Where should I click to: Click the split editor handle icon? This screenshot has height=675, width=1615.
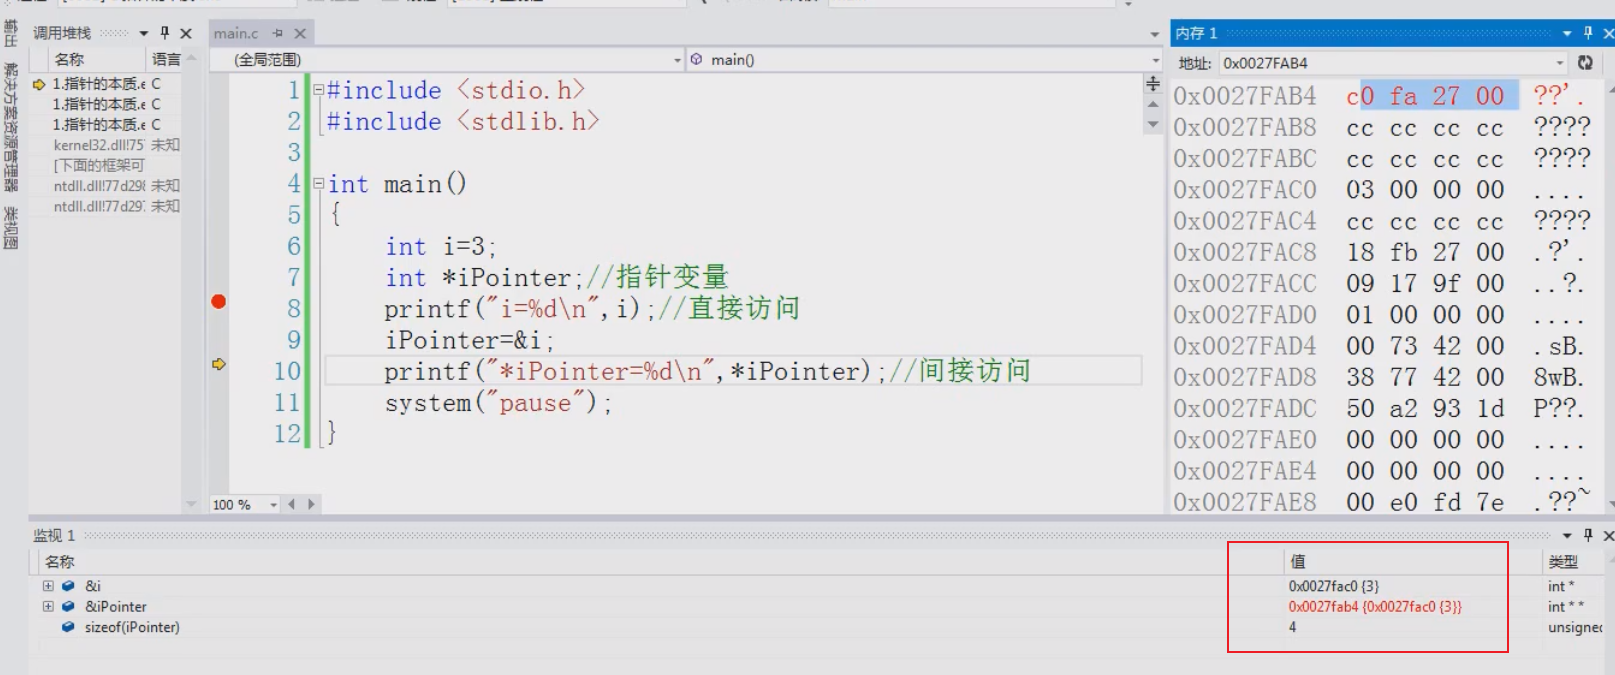click(1153, 83)
